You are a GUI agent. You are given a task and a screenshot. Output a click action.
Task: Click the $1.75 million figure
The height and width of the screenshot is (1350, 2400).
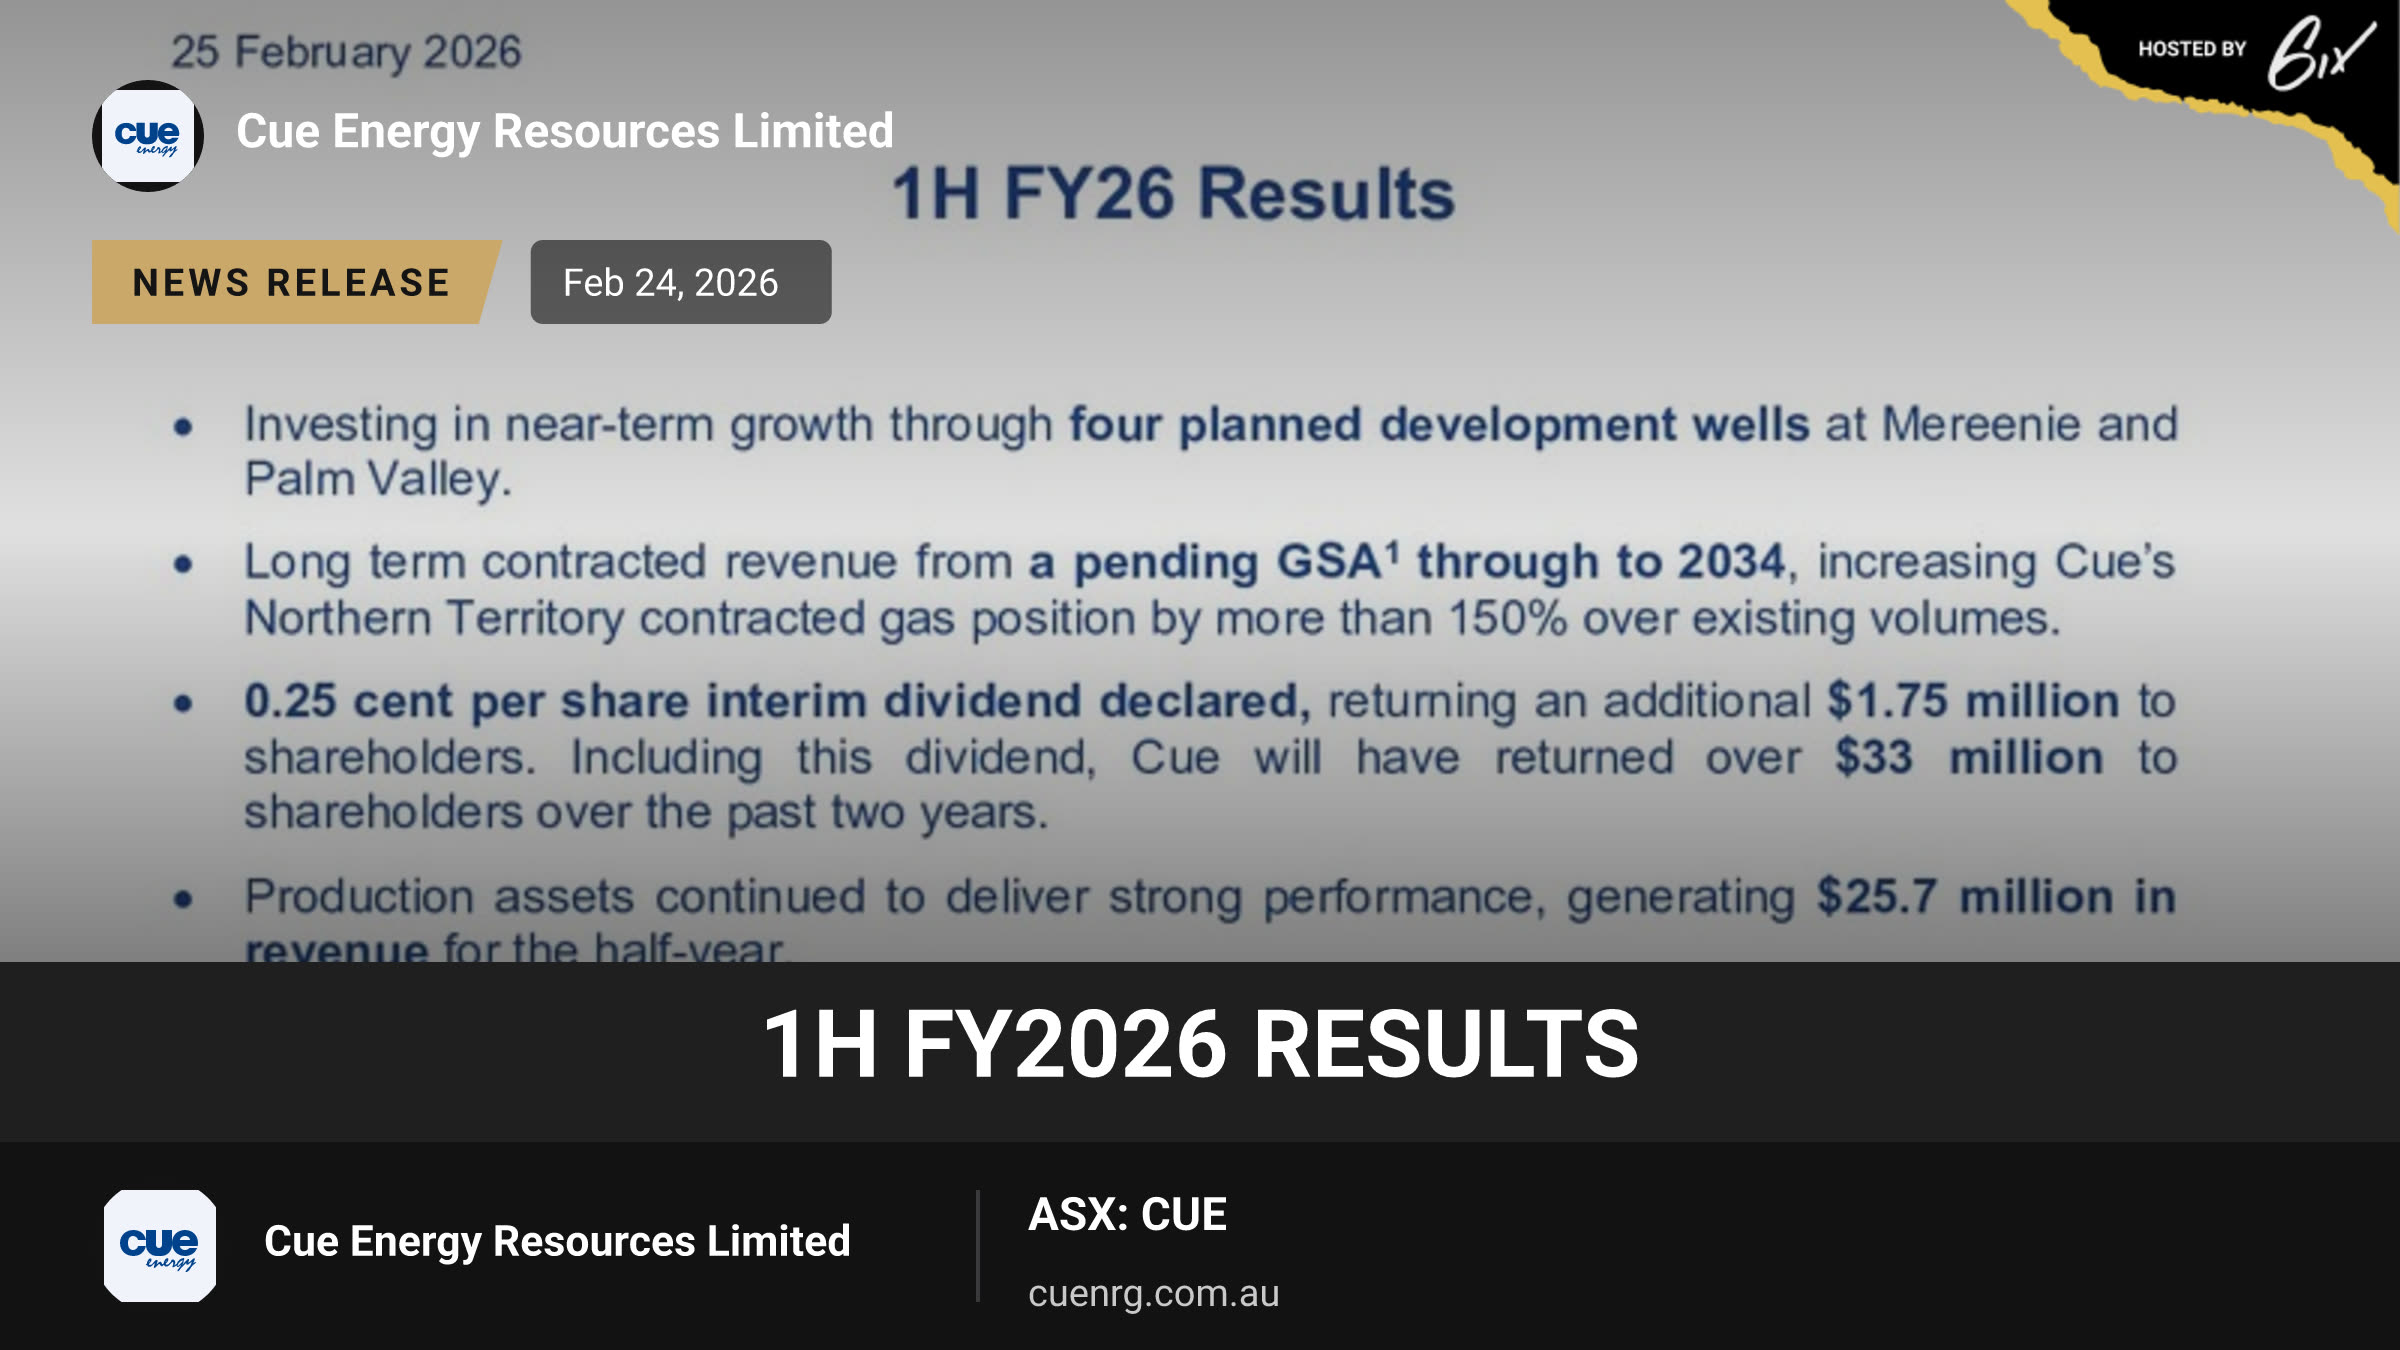1973,701
